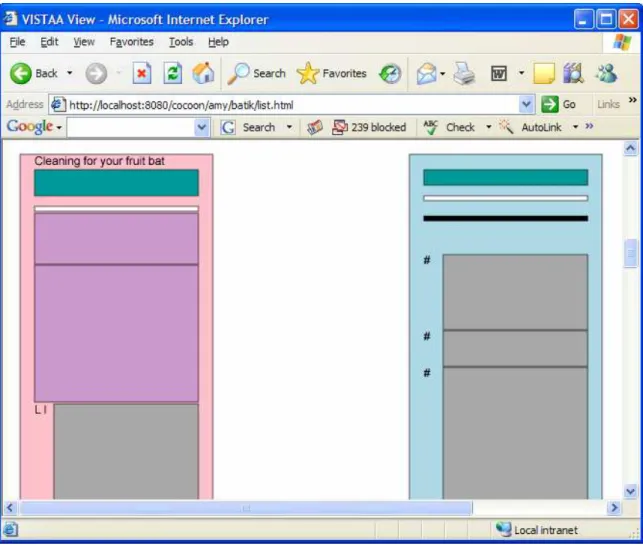Click the 239 blocked text

tap(379, 128)
